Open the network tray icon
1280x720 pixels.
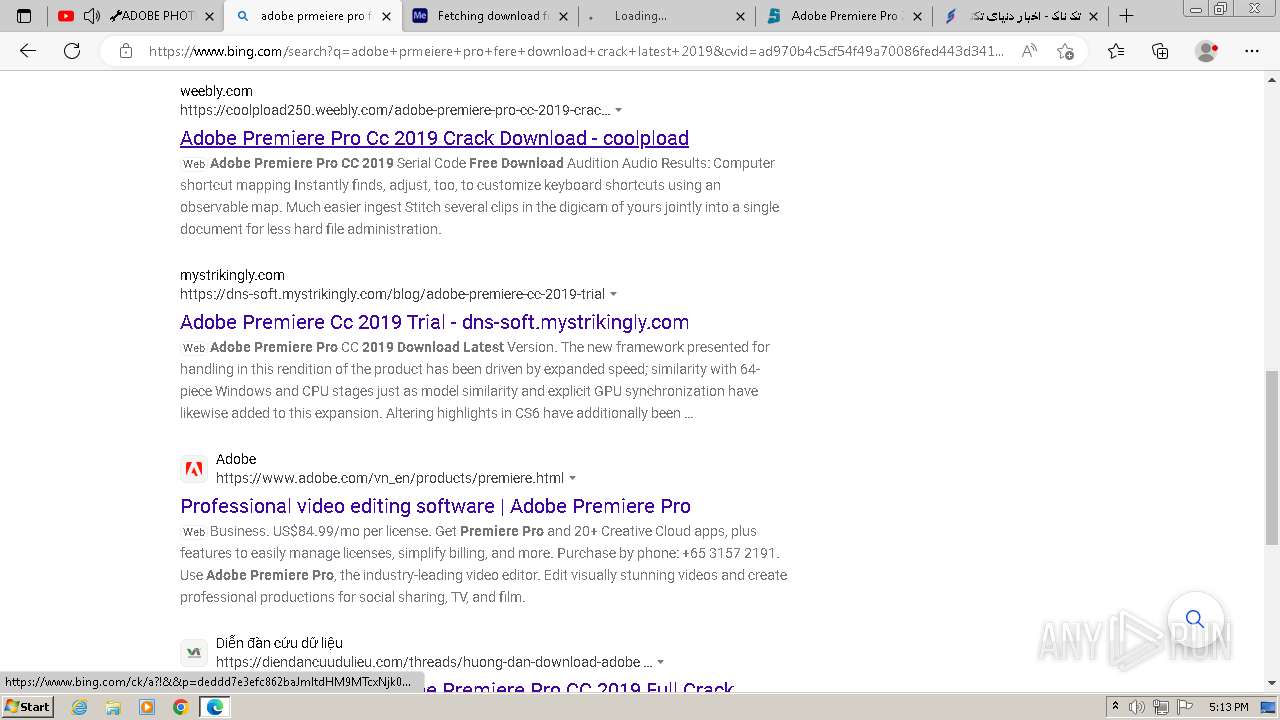click(x=1161, y=707)
